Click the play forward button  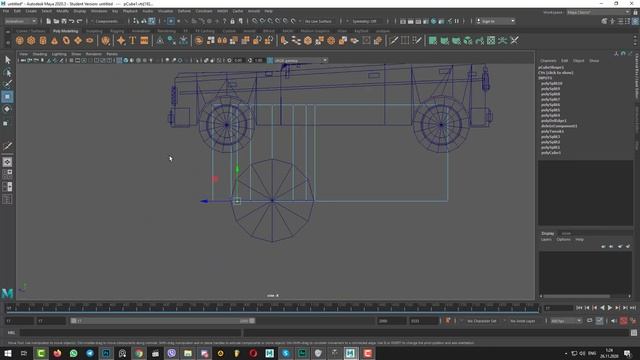610,308
